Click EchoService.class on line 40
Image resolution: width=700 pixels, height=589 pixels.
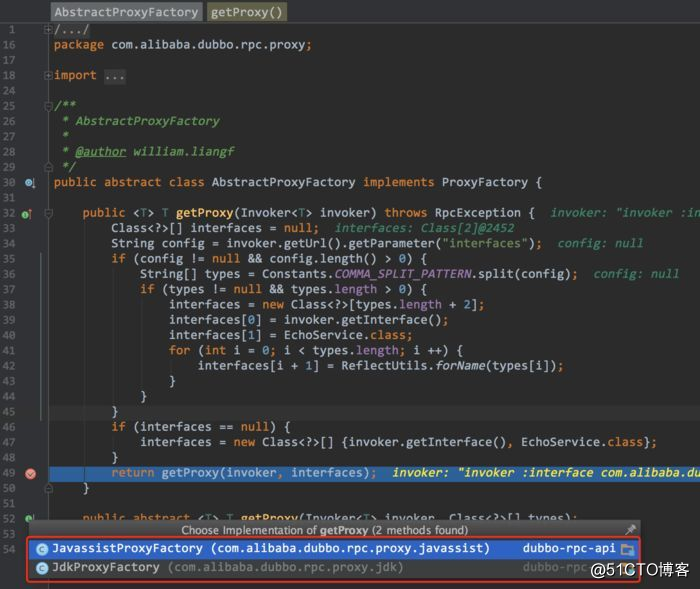tap(348, 335)
